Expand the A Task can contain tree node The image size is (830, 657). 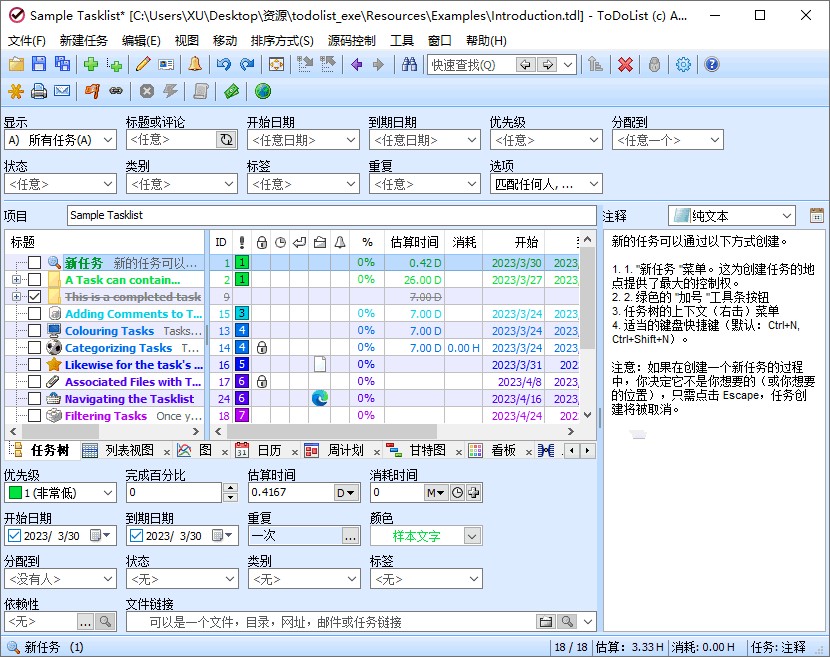click(x=16, y=280)
